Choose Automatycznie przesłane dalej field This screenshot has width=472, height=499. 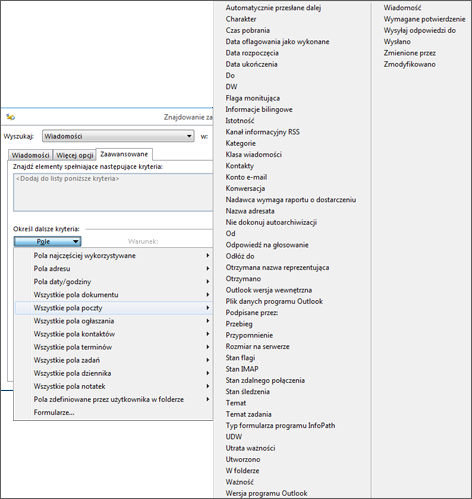coord(273,8)
